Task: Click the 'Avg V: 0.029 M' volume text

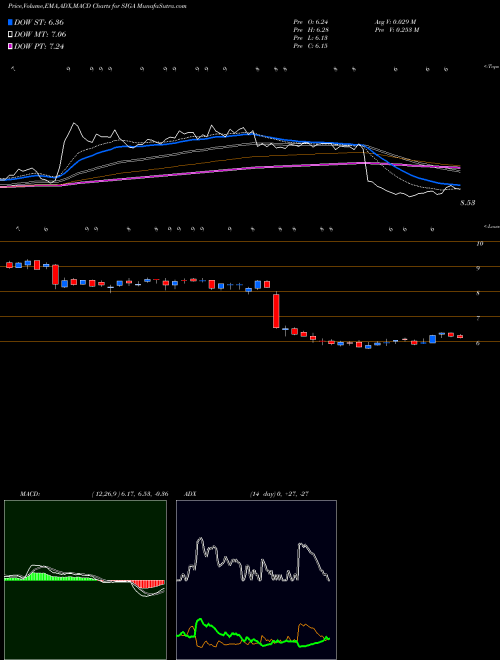Action: 395,22
